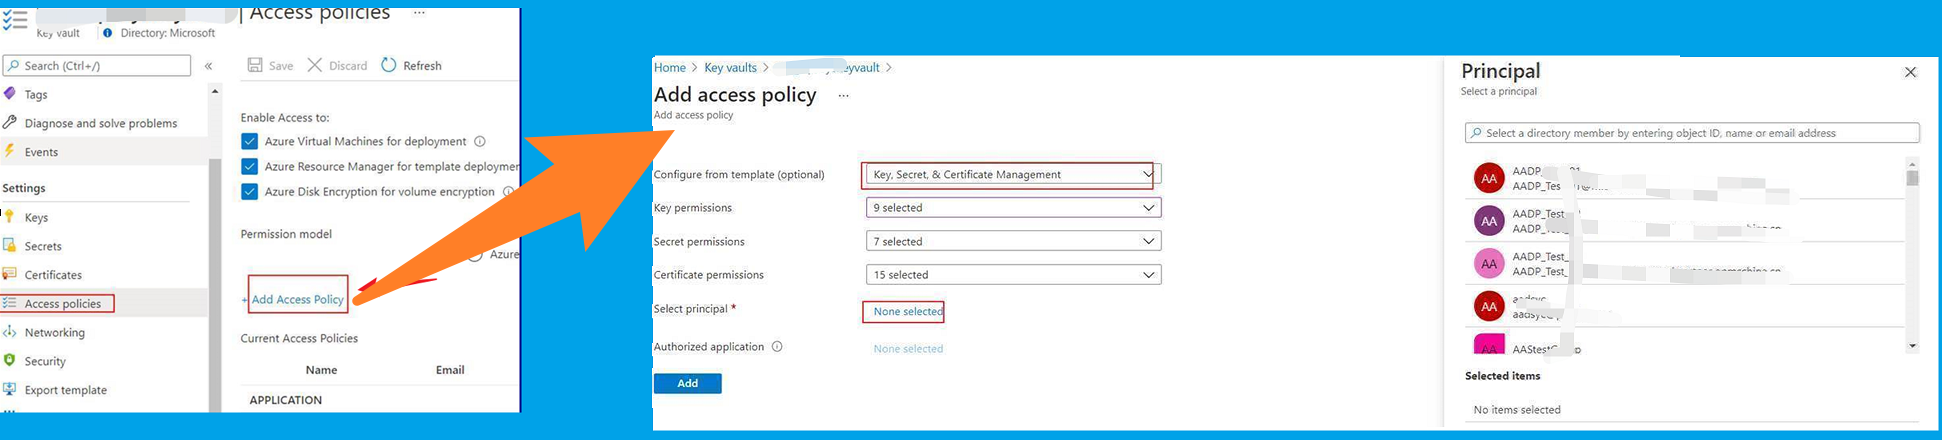Open the Certificates settings item

tap(53, 275)
